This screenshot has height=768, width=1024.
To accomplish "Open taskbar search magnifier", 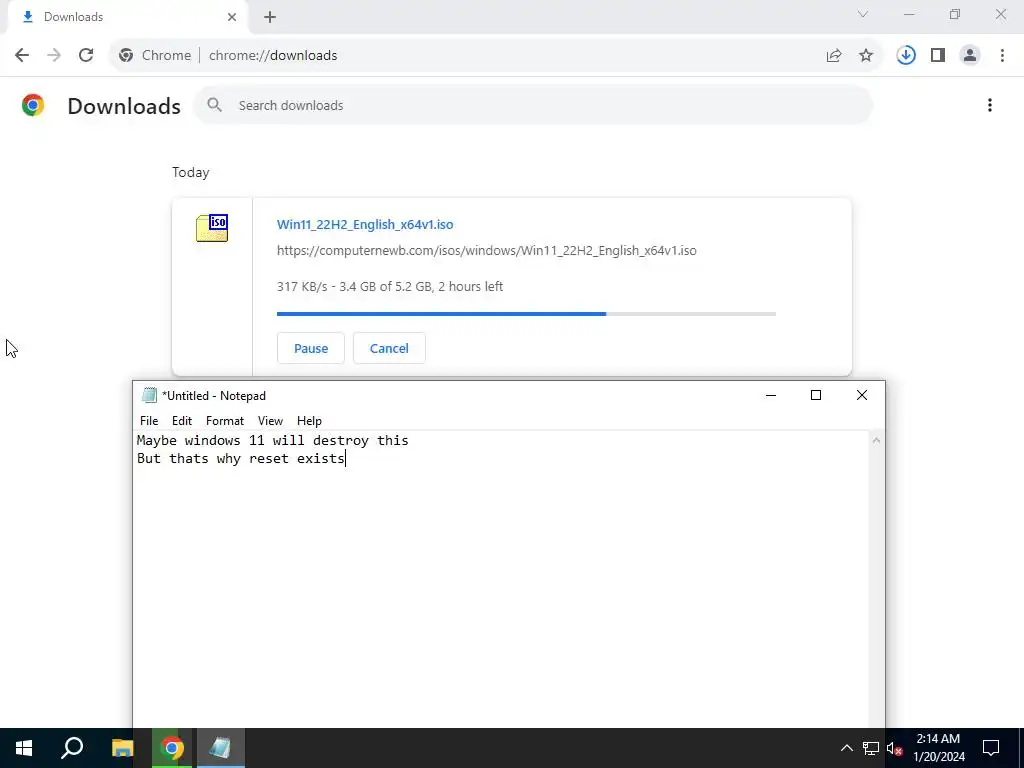I will point(72,748).
